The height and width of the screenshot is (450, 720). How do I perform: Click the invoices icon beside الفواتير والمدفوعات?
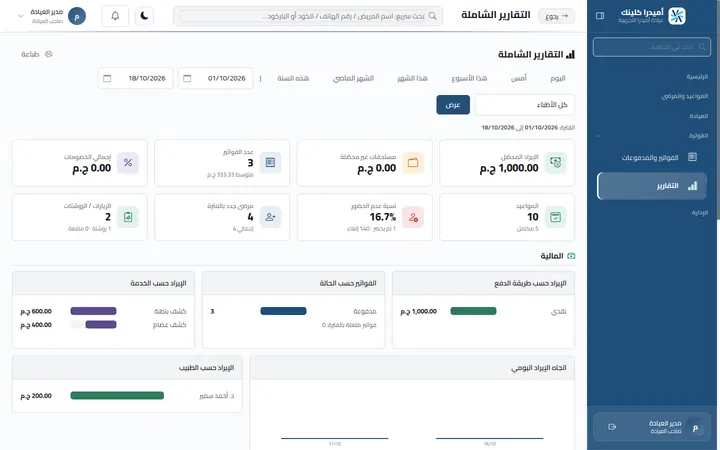point(692,157)
